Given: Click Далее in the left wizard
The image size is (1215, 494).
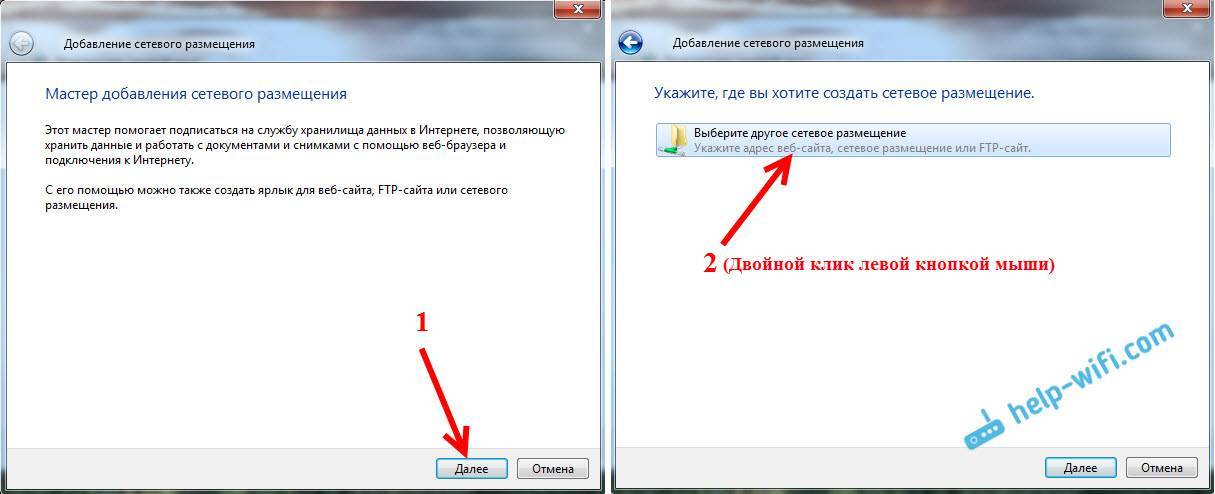Looking at the screenshot, I should tap(472, 468).
